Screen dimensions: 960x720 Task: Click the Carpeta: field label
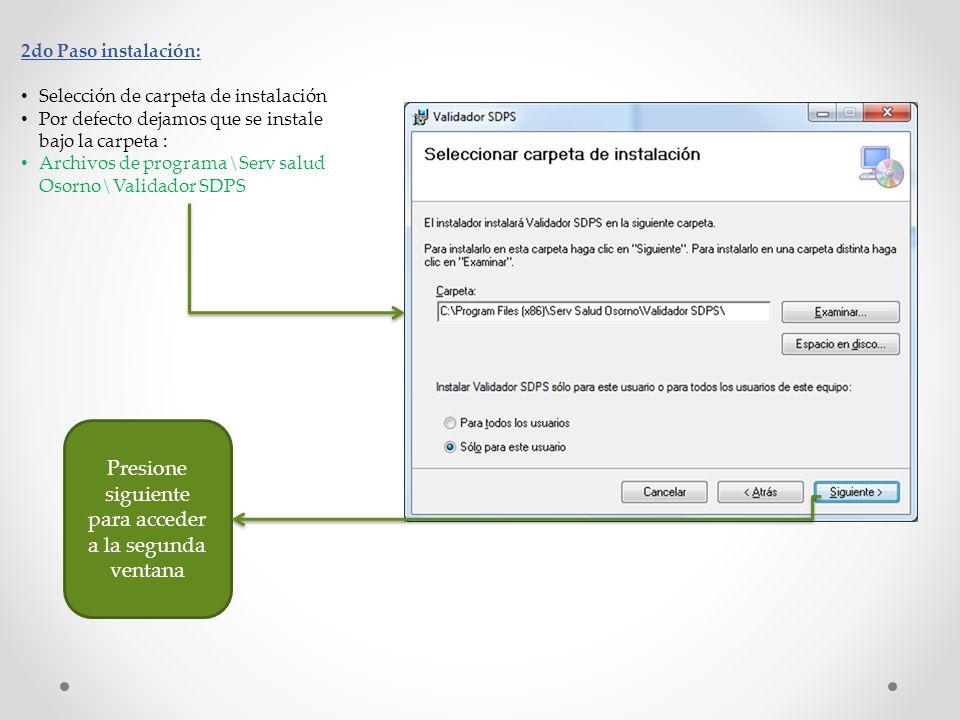coord(456,291)
